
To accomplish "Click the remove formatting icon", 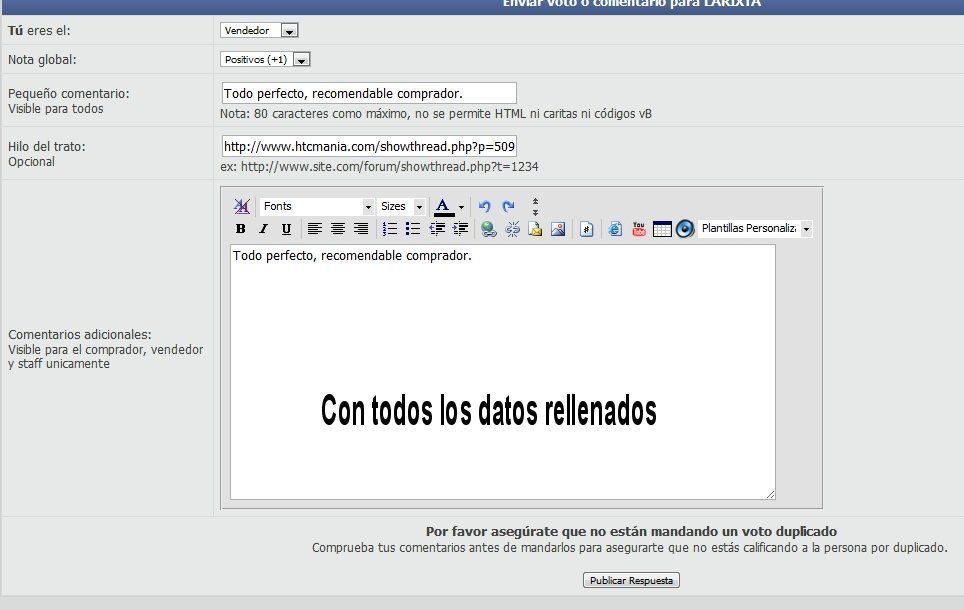I will pyautogui.click(x=241, y=206).
